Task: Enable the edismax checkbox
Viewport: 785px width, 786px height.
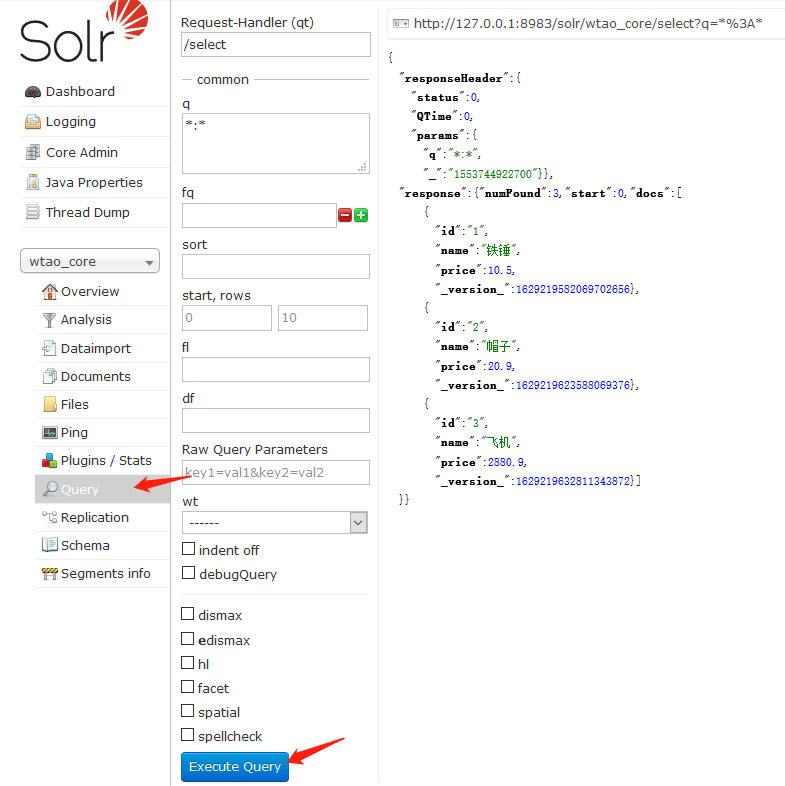Action: click(x=187, y=639)
